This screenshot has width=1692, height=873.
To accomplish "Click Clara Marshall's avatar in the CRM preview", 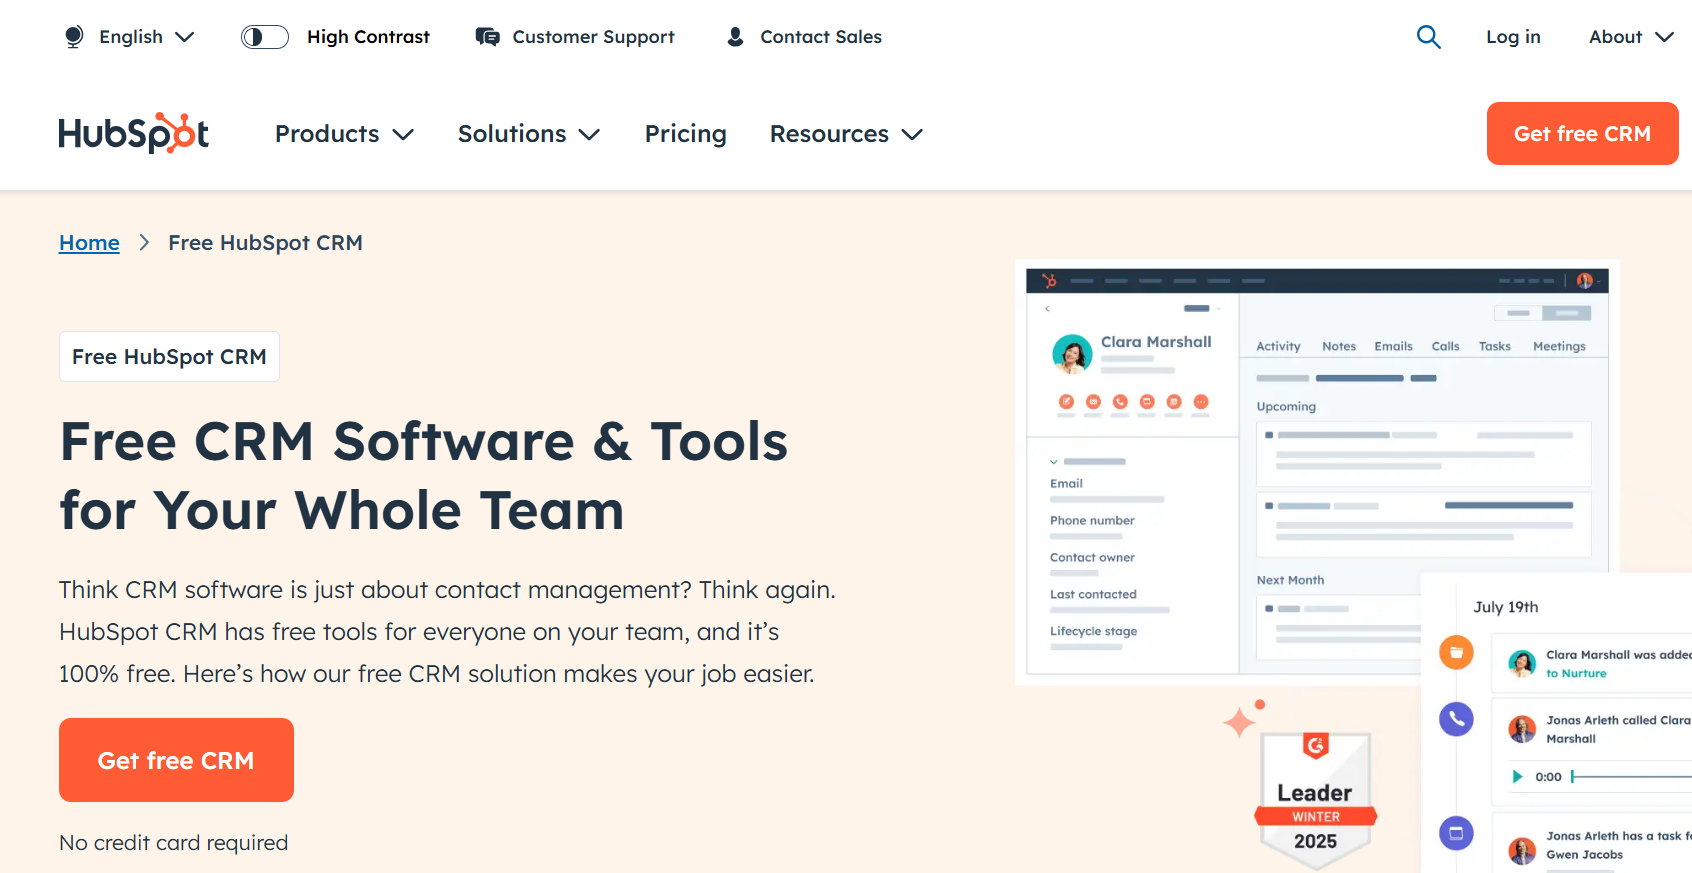I will pyautogui.click(x=1072, y=354).
